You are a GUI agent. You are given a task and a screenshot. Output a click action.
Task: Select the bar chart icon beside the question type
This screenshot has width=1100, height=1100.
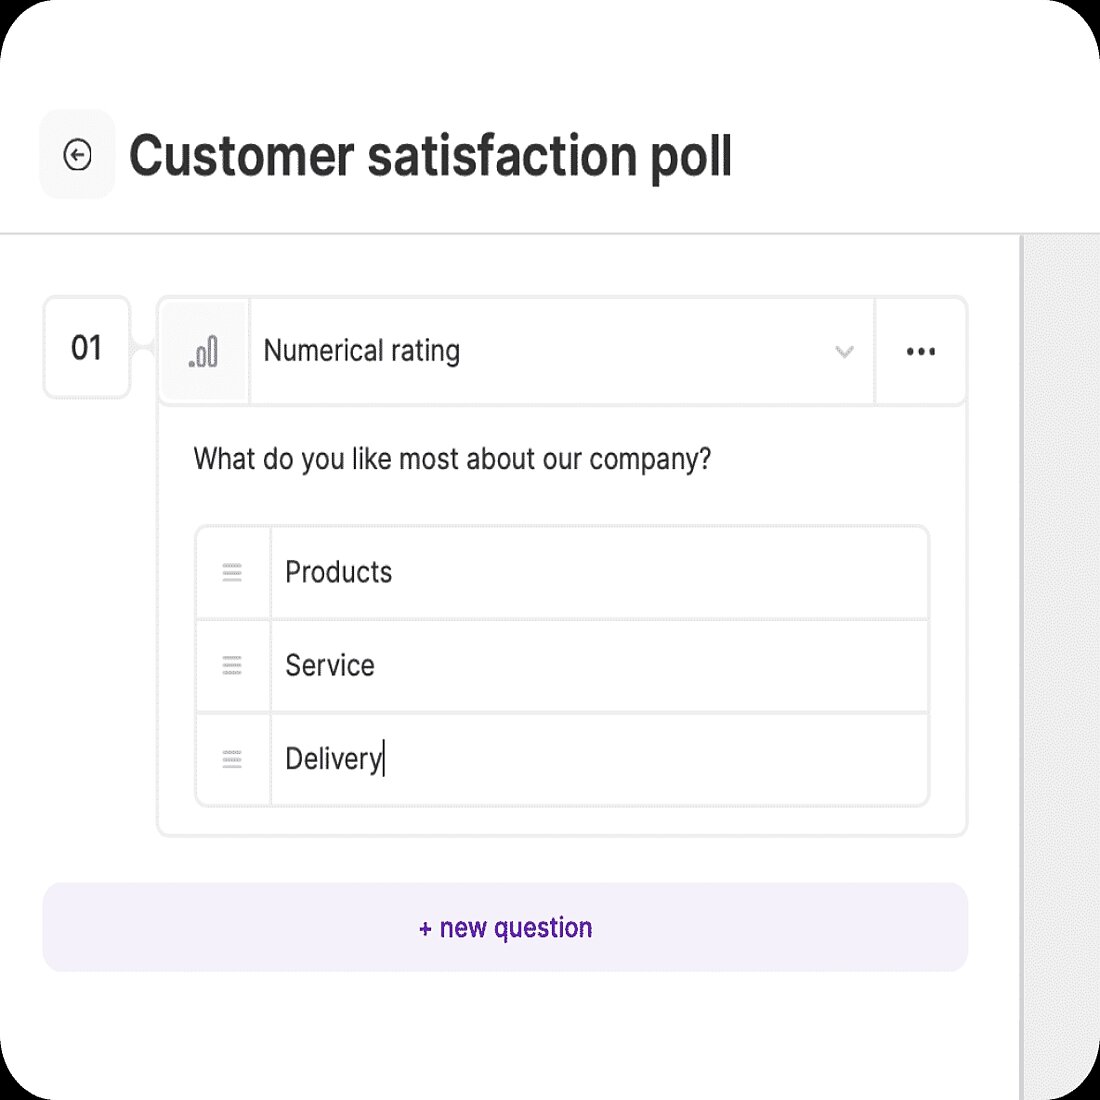point(203,351)
